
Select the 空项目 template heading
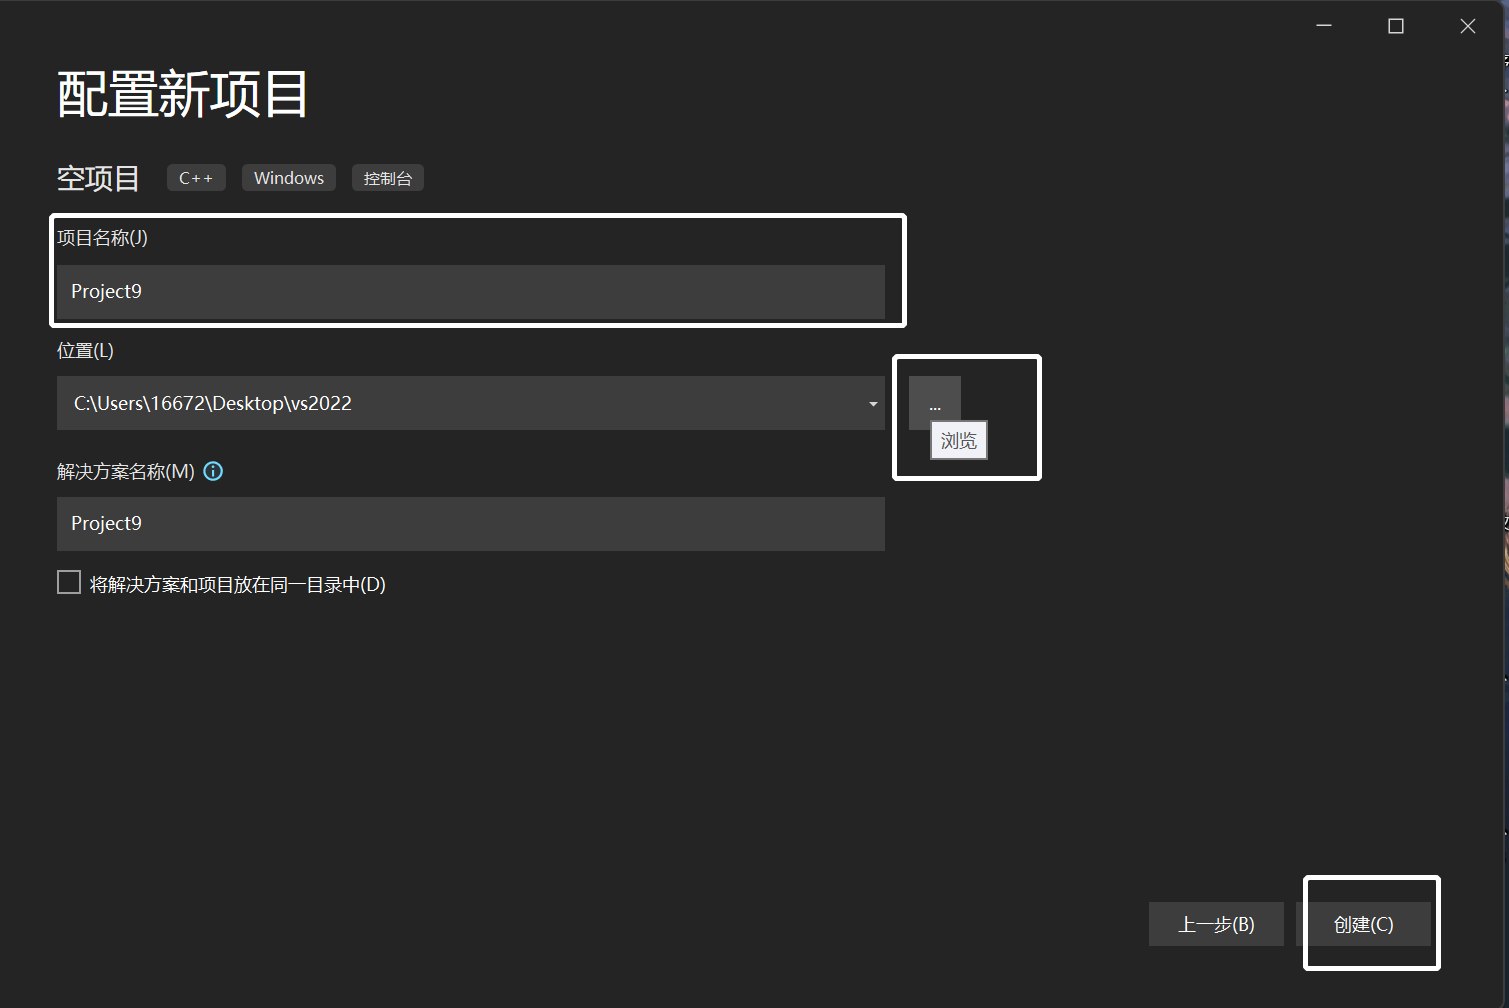click(x=97, y=177)
